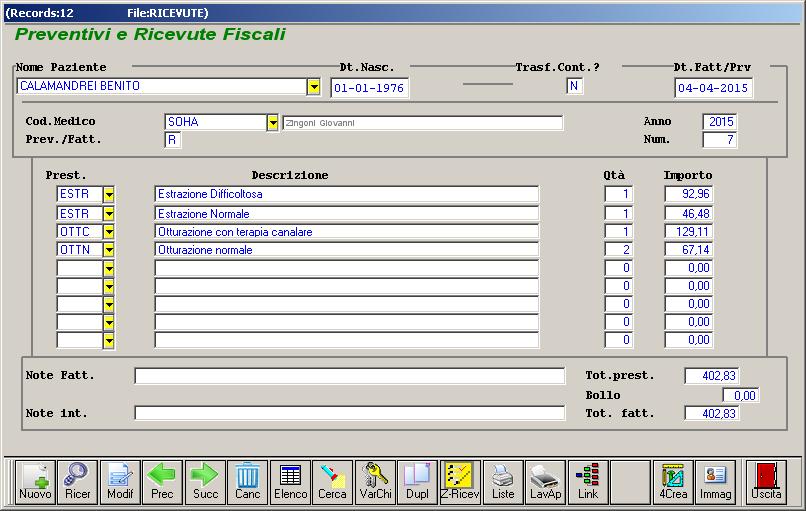Click the 4Crea toolbar icon
The image size is (806, 511).
(673, 482)
